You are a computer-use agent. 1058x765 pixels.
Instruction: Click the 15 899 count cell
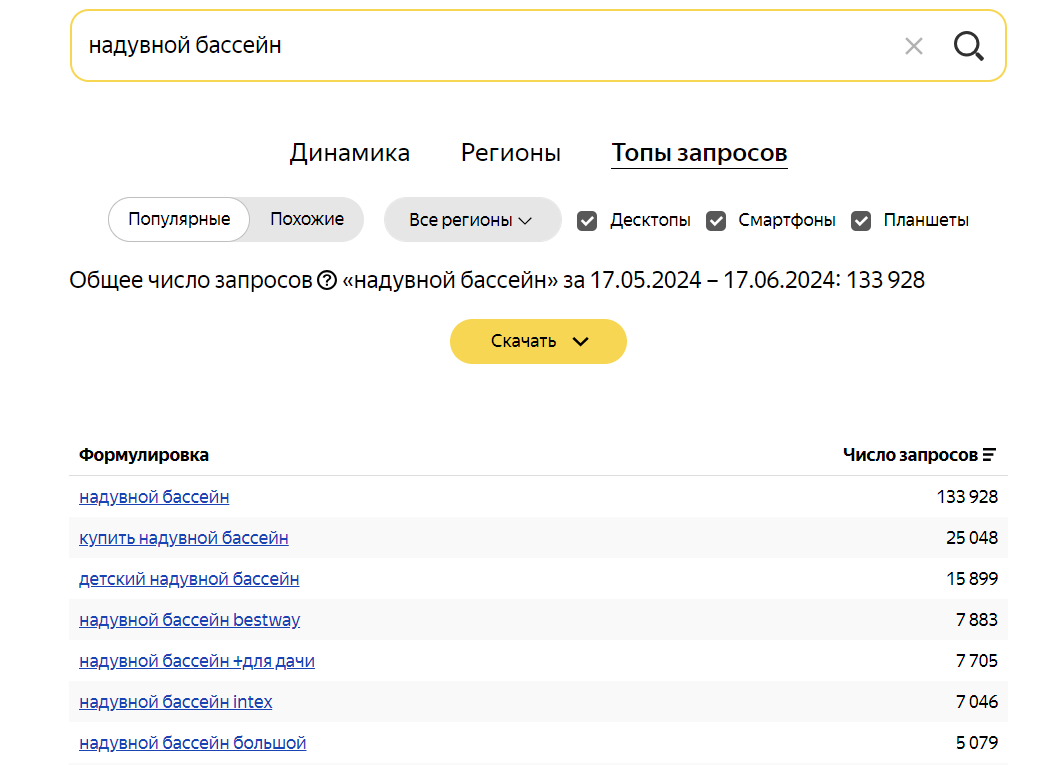pyautogui.click(x=972, y=579)
